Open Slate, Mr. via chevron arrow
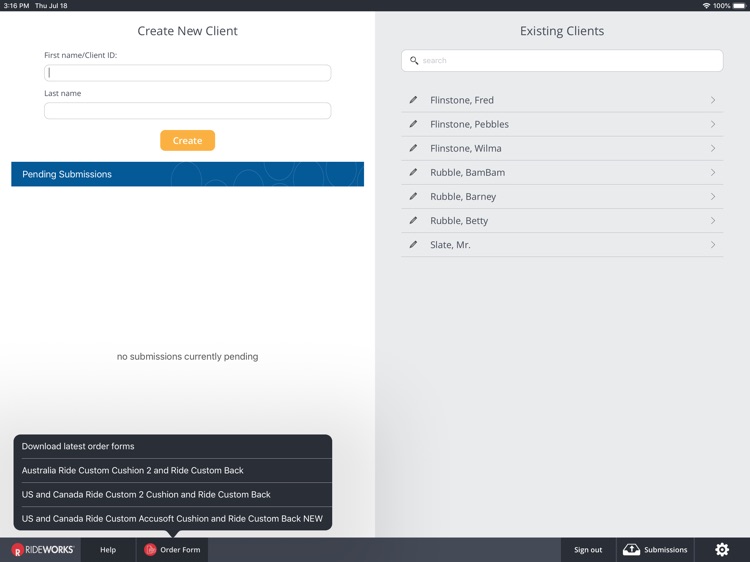 point(713,244)
